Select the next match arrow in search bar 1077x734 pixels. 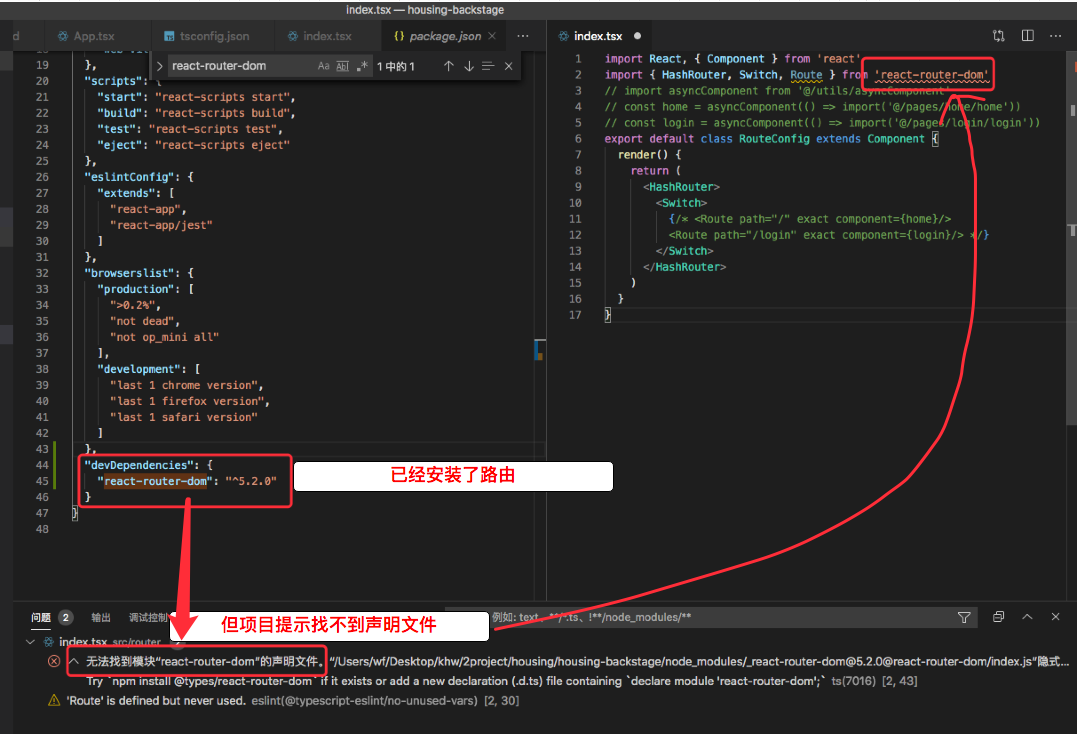click(469, 68)
